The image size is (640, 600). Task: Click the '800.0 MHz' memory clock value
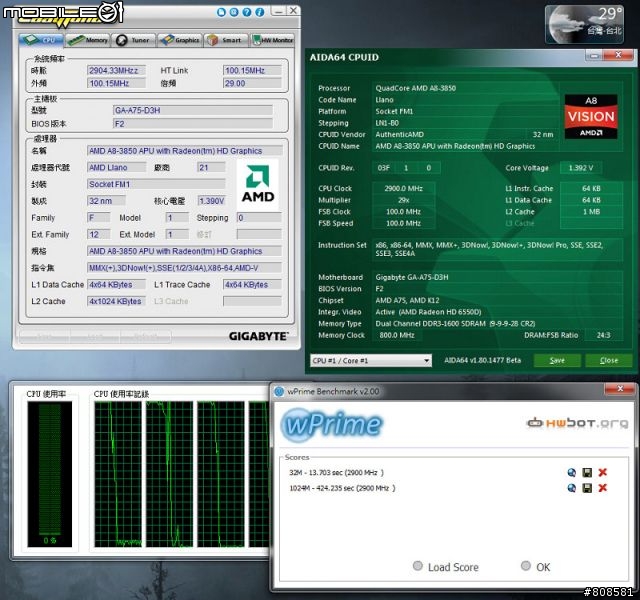pyautogui.click(x=397, y=335)
